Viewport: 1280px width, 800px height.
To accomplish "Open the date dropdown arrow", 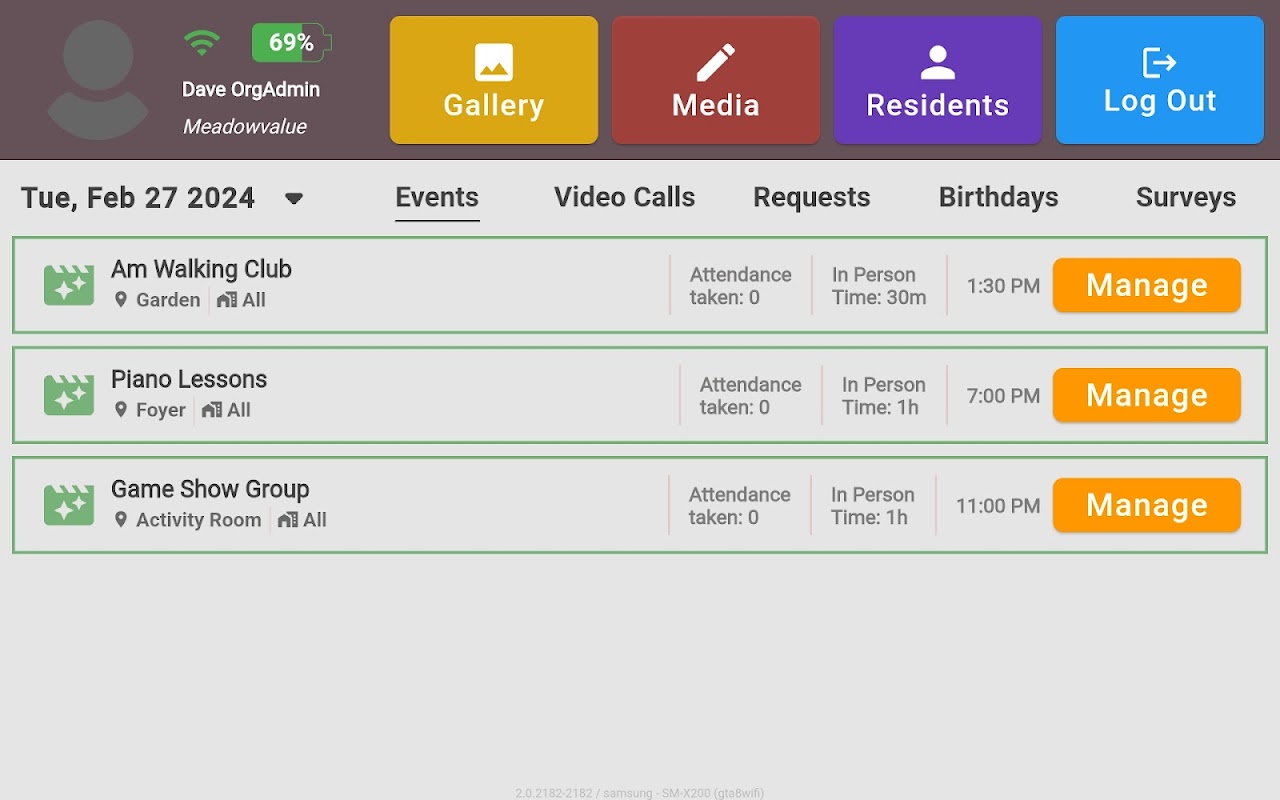I will point(293,198).
